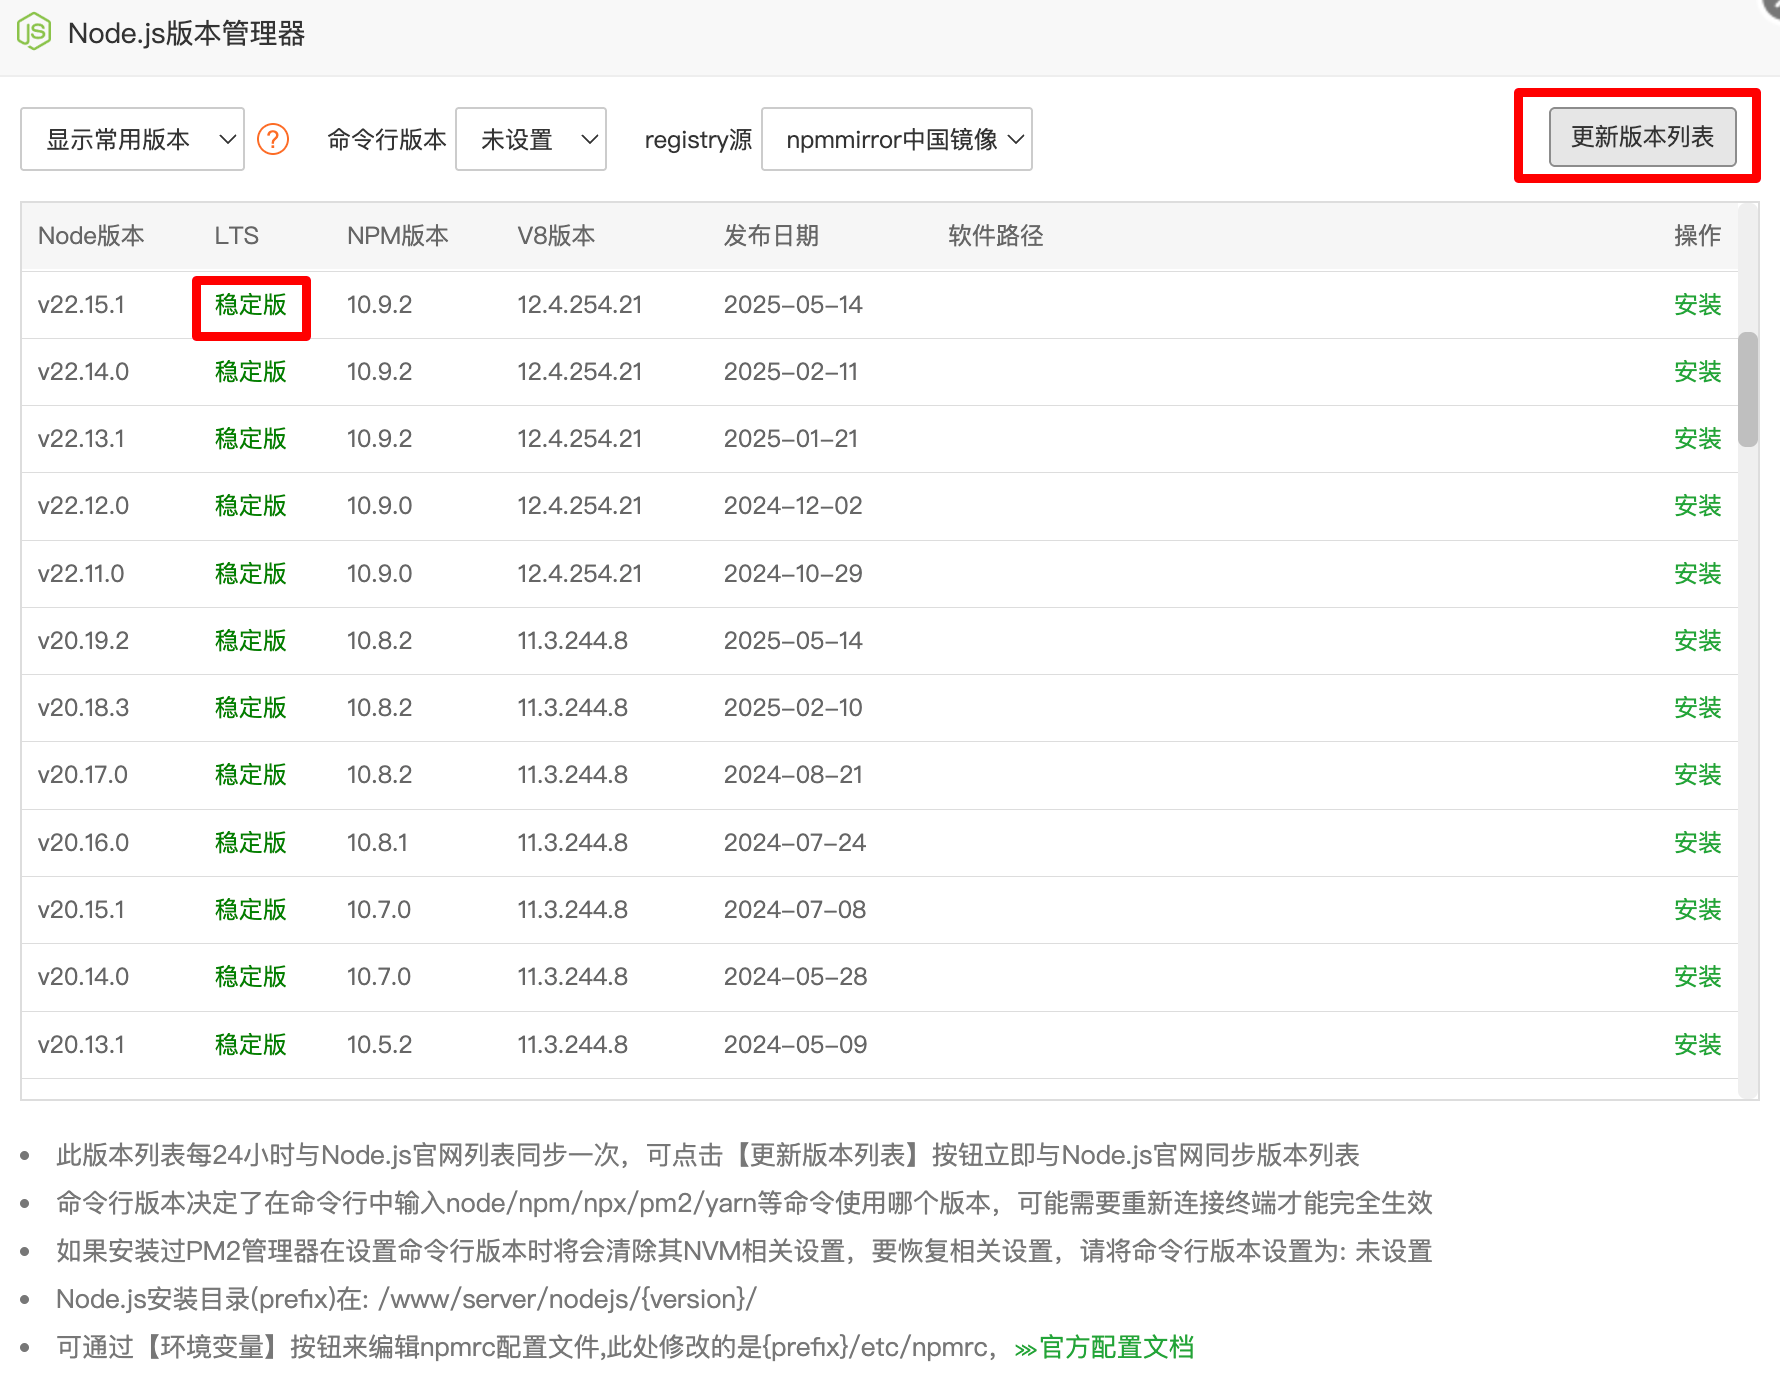Click the 更新版本列表 button

pyautogui.click(x=1643, y=137)
